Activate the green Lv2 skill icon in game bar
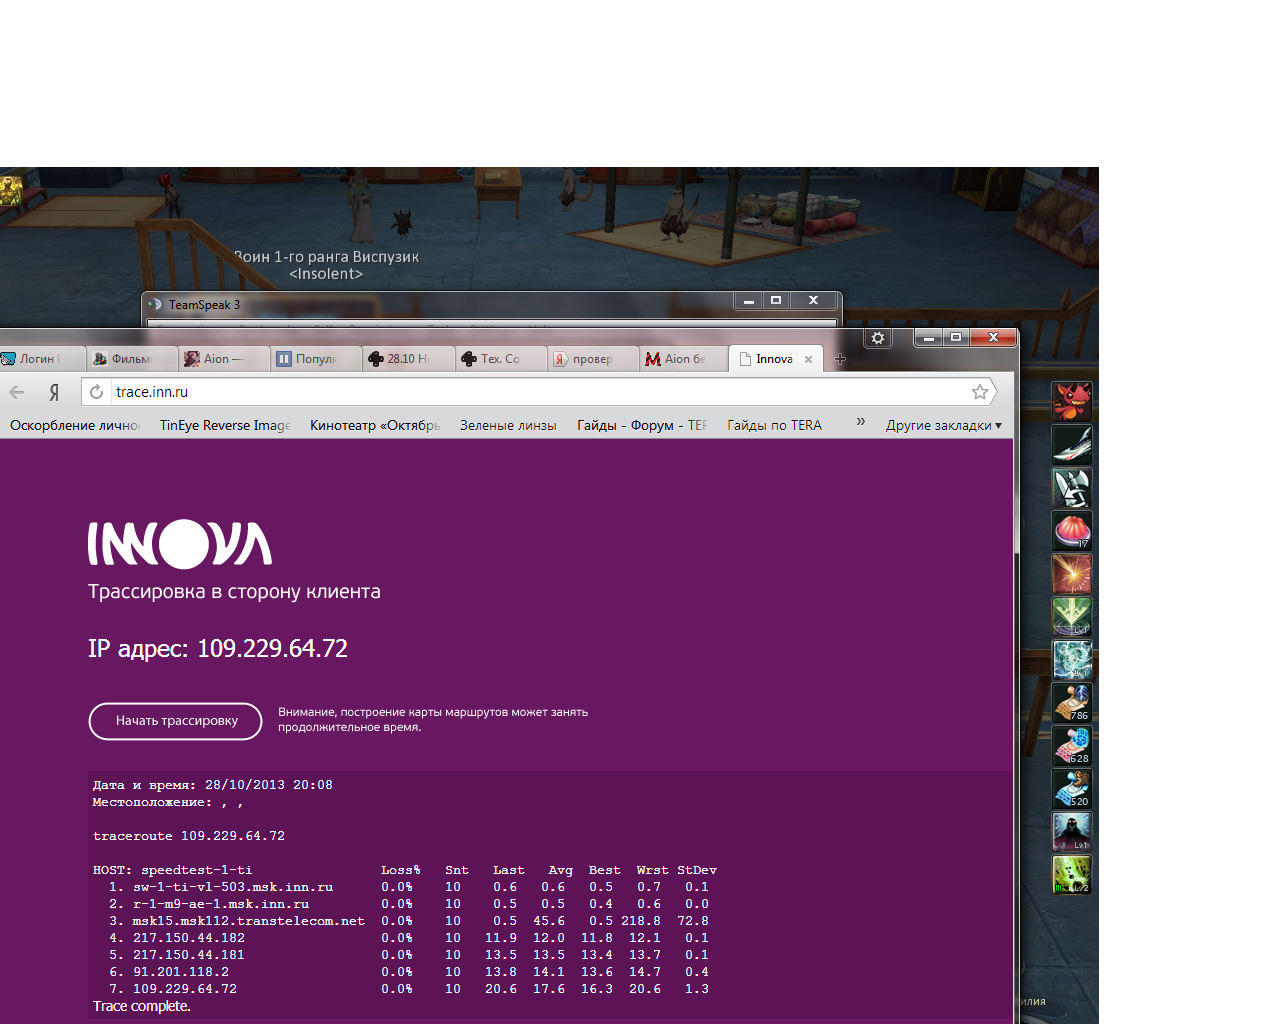 [x=1072, y=875]
